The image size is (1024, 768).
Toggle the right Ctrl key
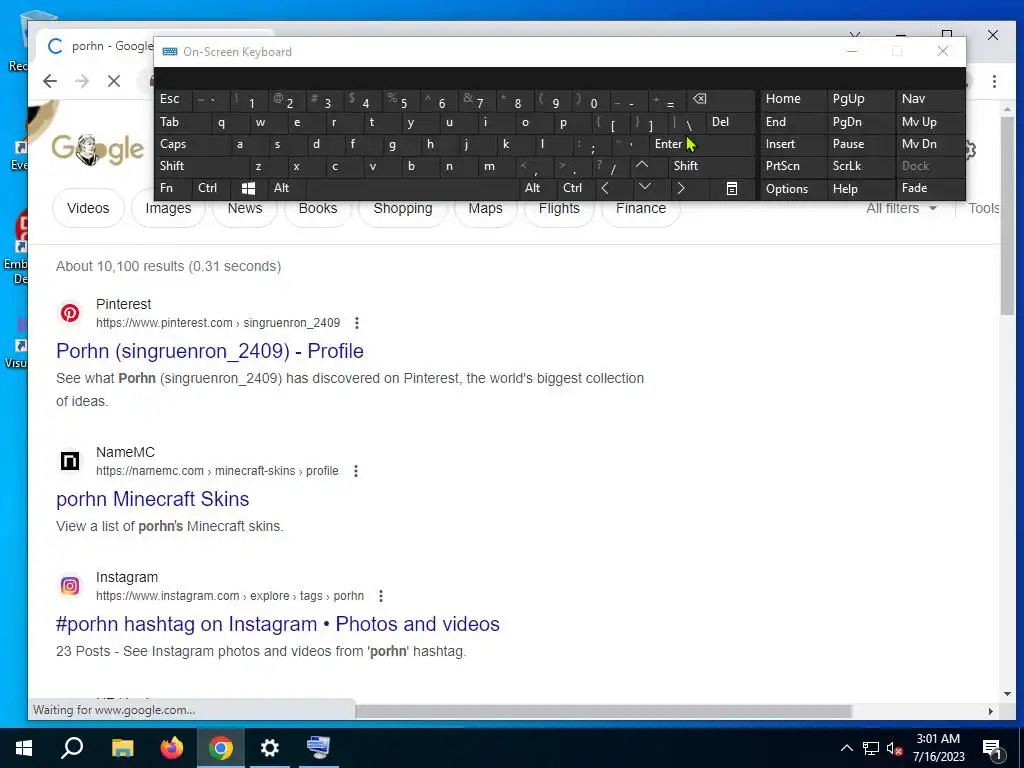click(573, 189)
